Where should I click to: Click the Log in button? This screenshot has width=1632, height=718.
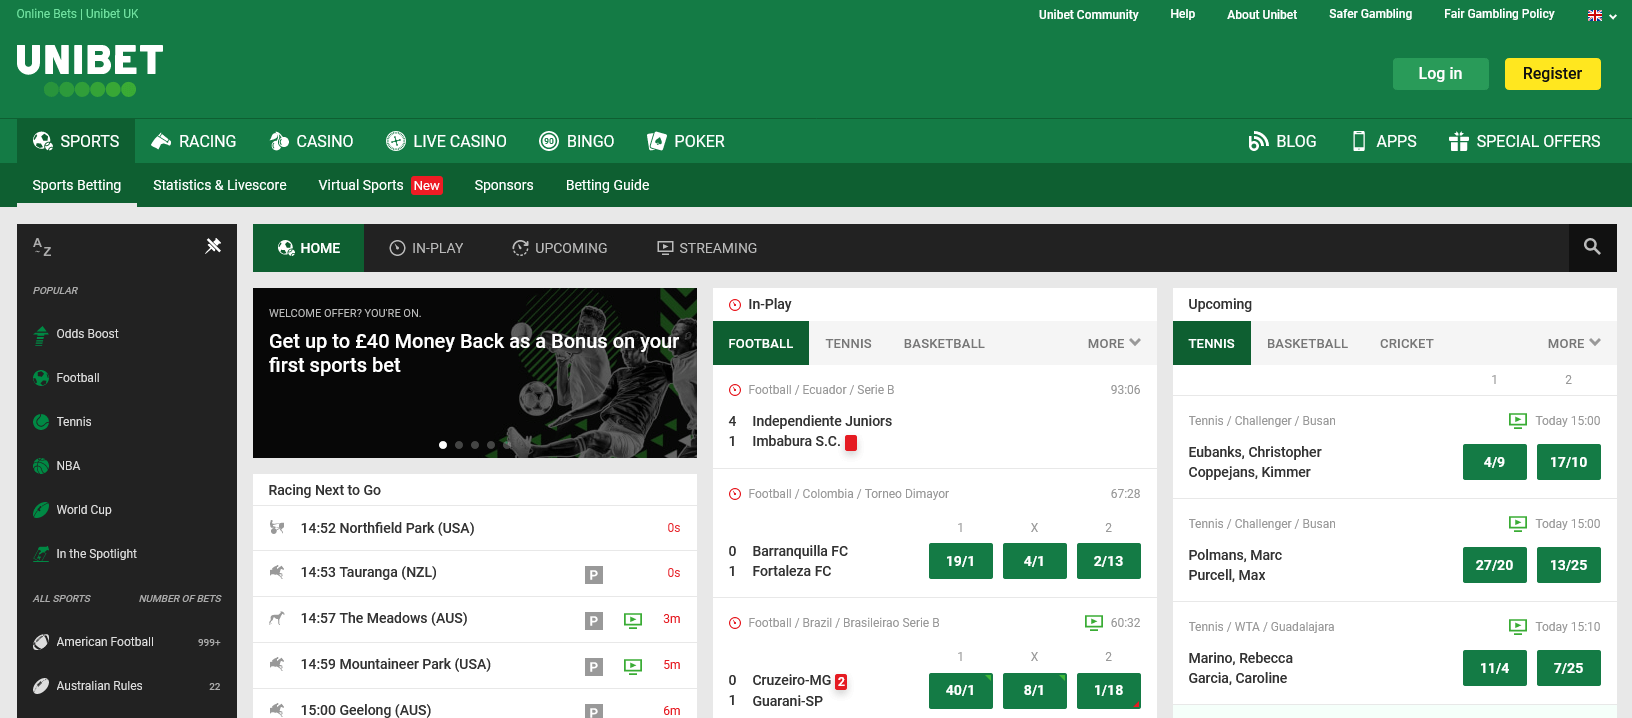(1441, 74)
